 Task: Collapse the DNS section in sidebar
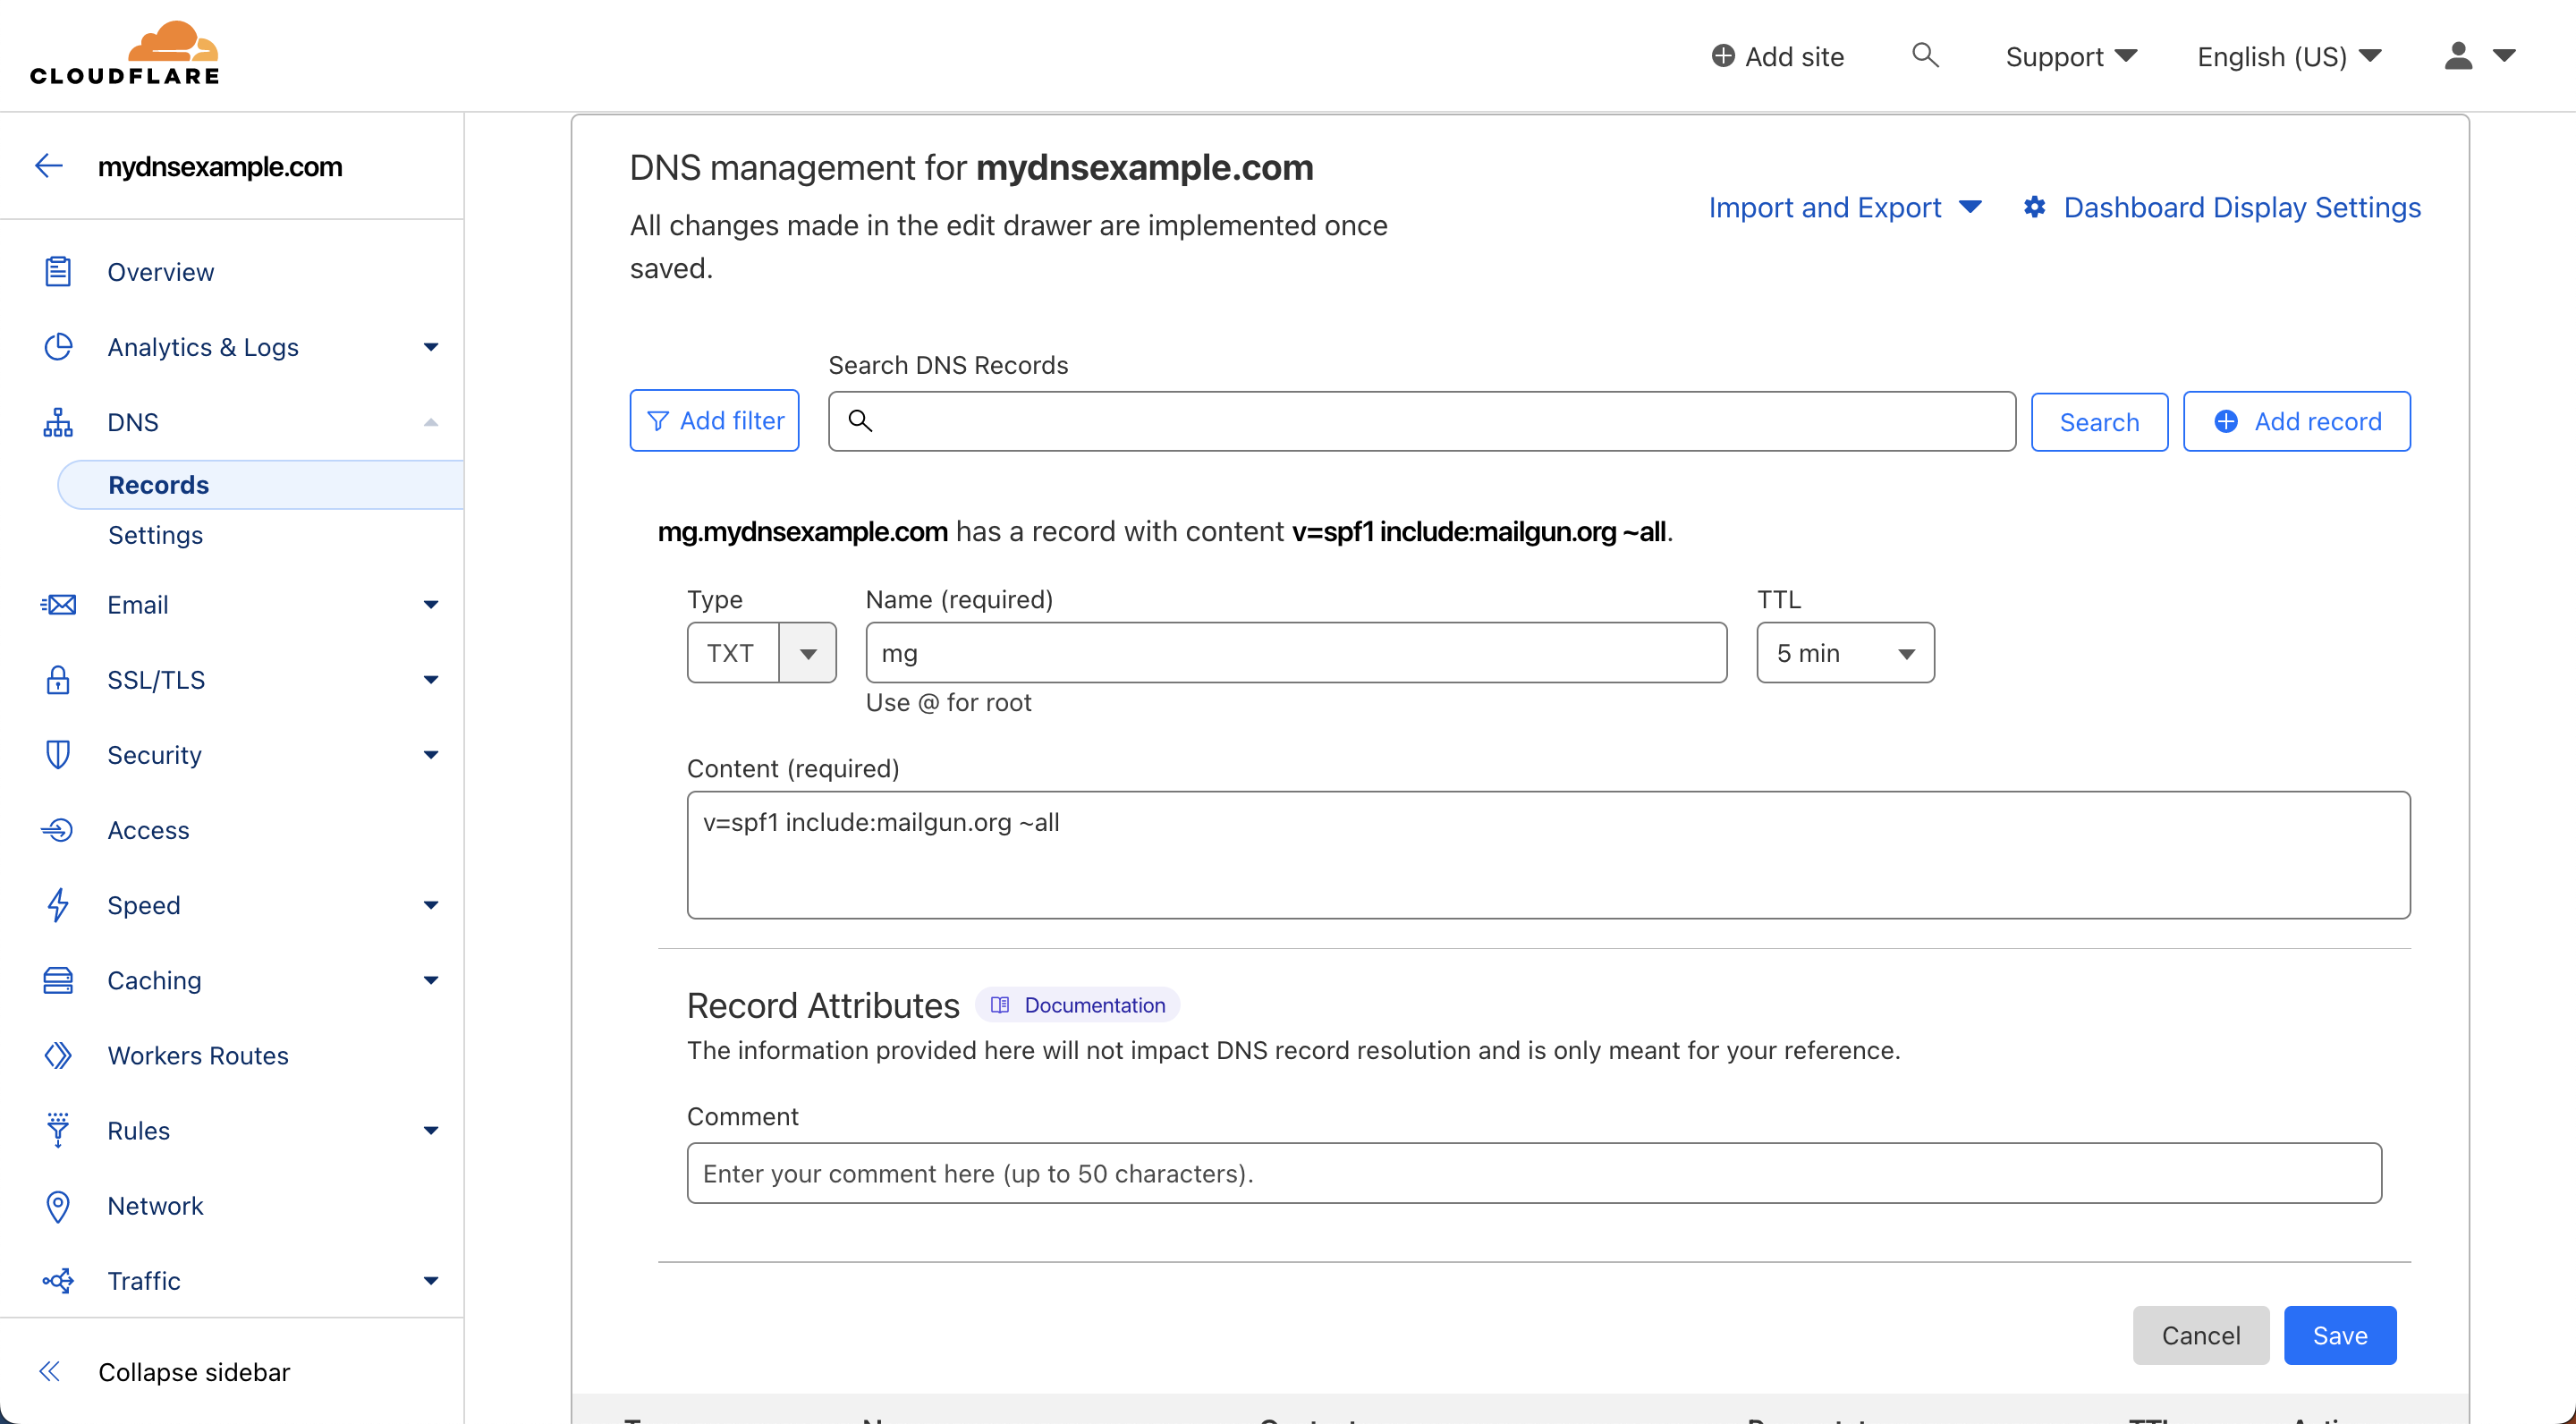pos(431,421)
